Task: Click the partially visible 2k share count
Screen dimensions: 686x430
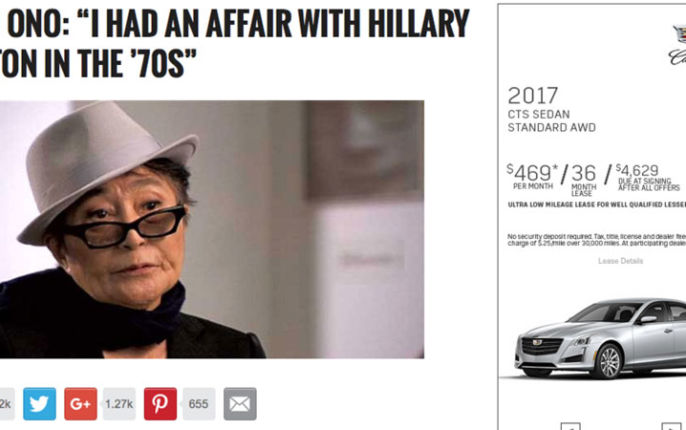Action: click(x=7, y=404)
